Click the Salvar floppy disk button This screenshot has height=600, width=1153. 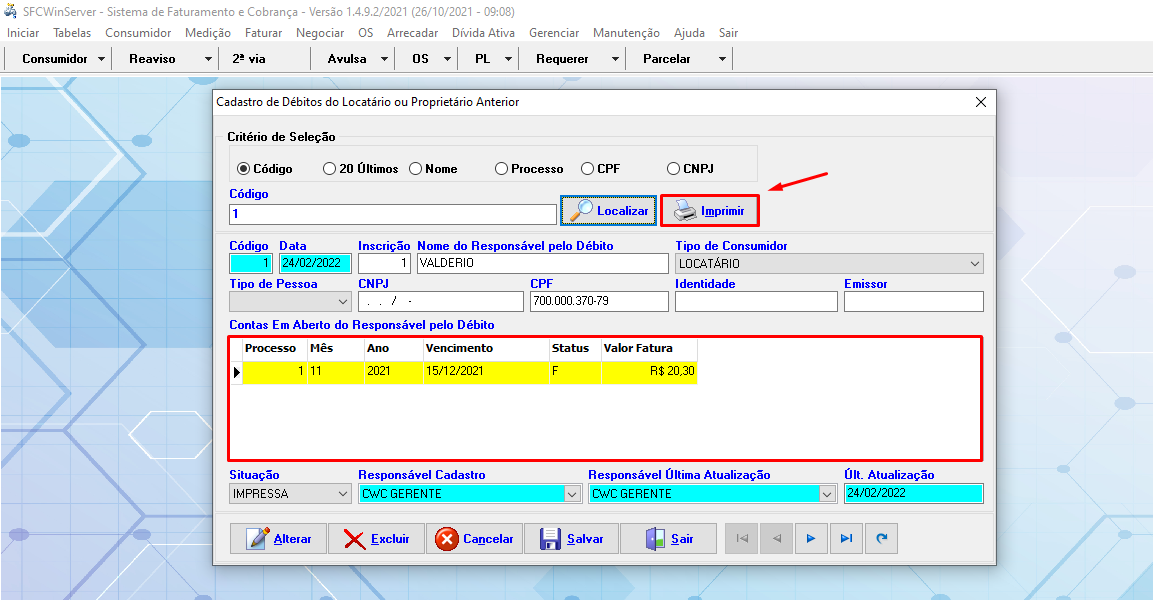pos(572,539)
